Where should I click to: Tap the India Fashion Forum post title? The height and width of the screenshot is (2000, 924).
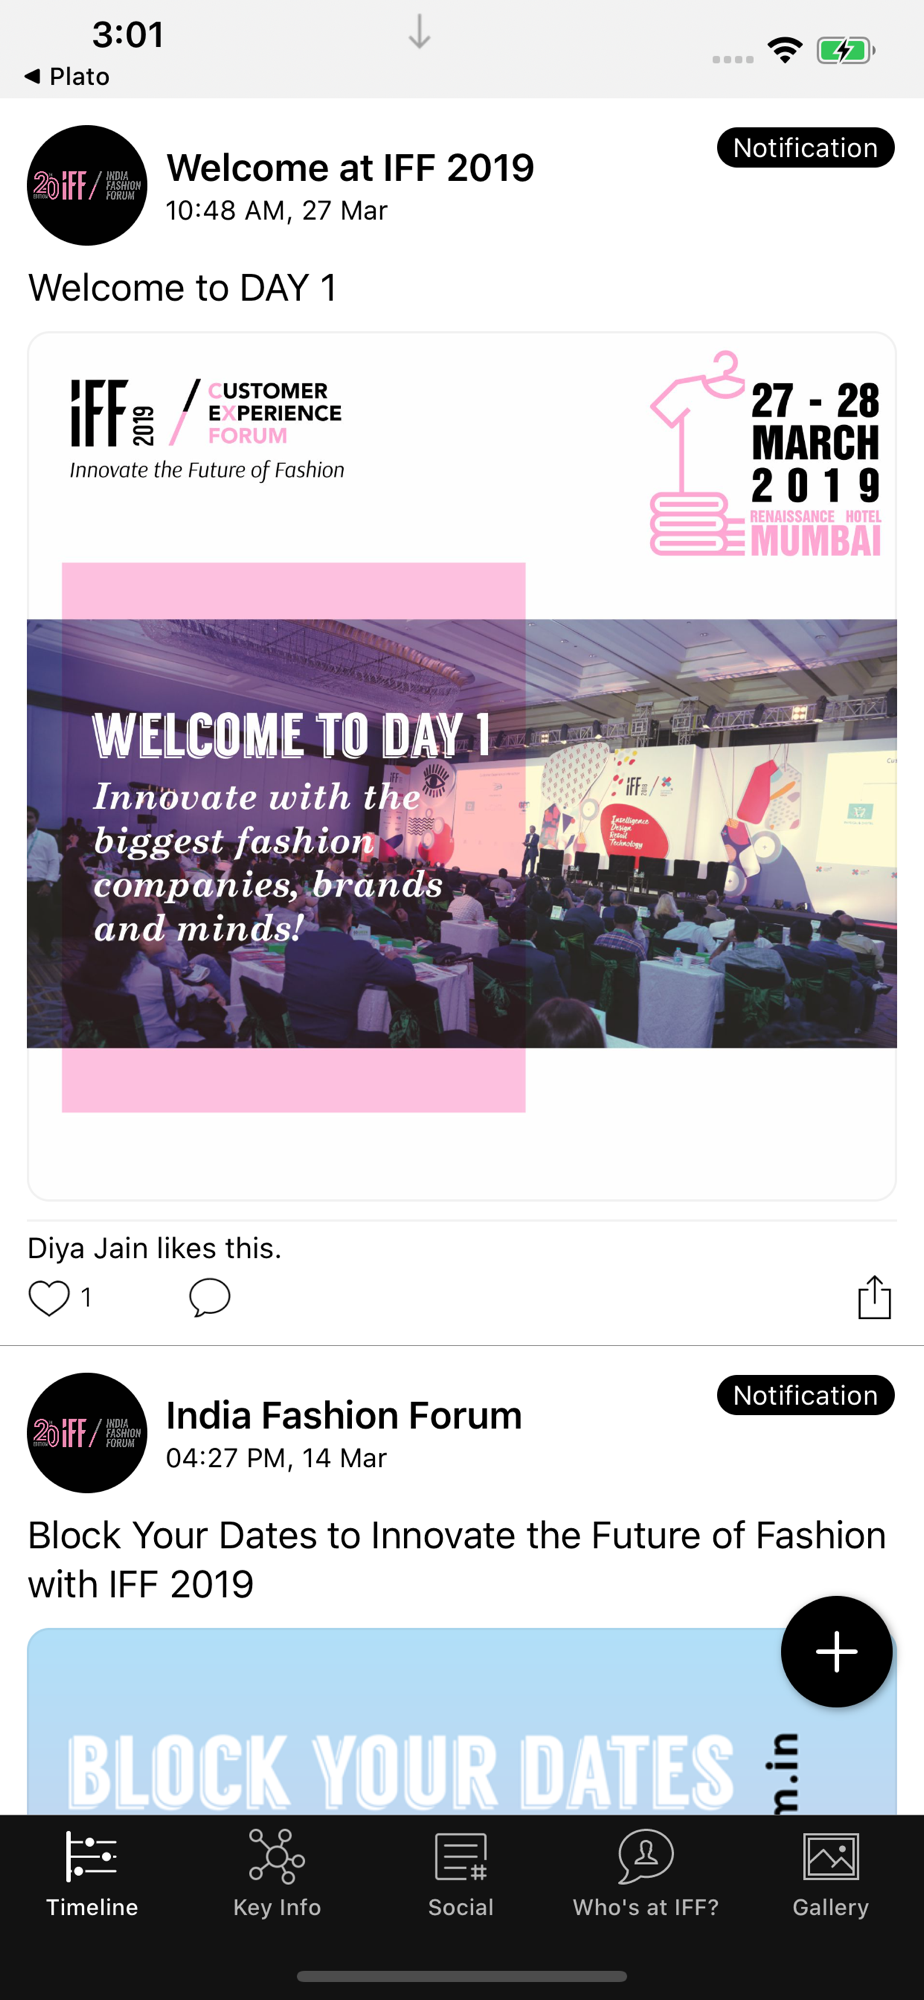pyautogui.click(x=344, y=1415)
